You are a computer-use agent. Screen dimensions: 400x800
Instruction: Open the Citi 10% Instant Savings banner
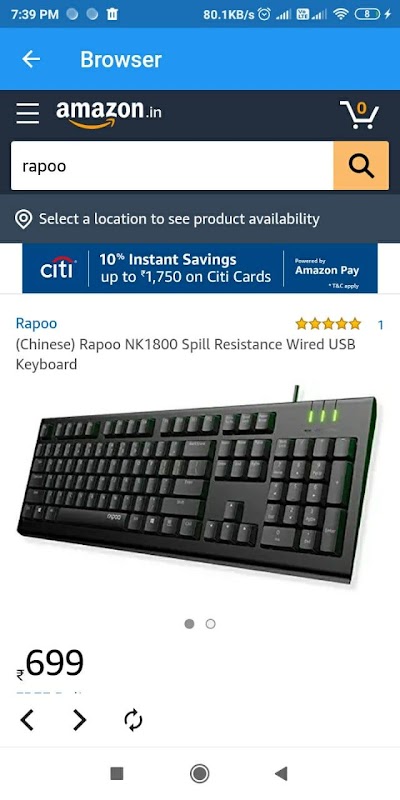(200, 268)
